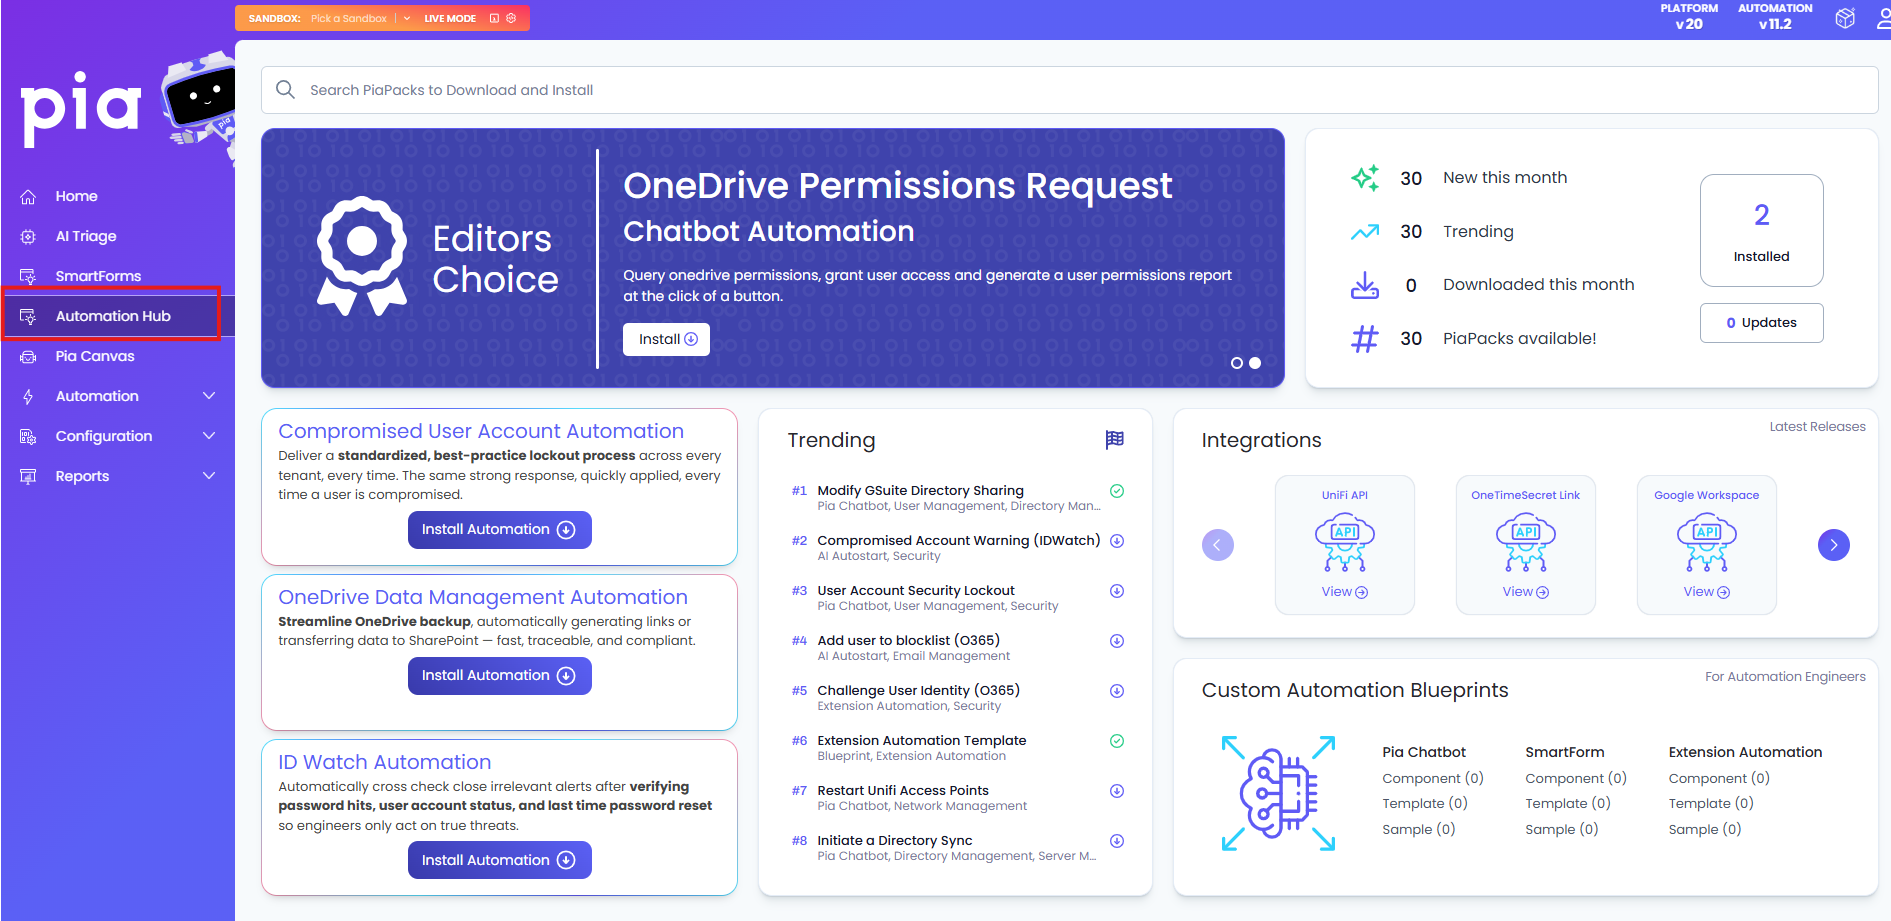Open the Reports section in the sidebar
Screen dimensions: 1891x921
pyautogui.click(x=82, y=476)
